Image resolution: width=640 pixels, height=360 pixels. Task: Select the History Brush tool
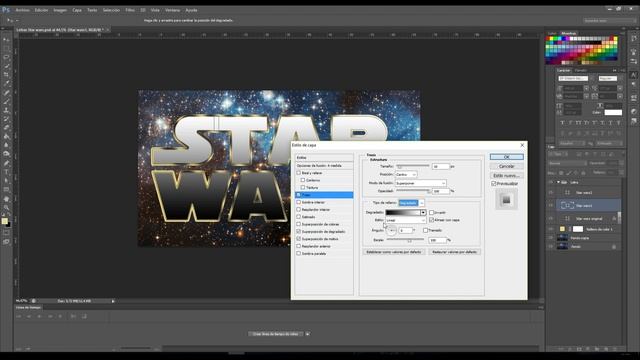6,119
